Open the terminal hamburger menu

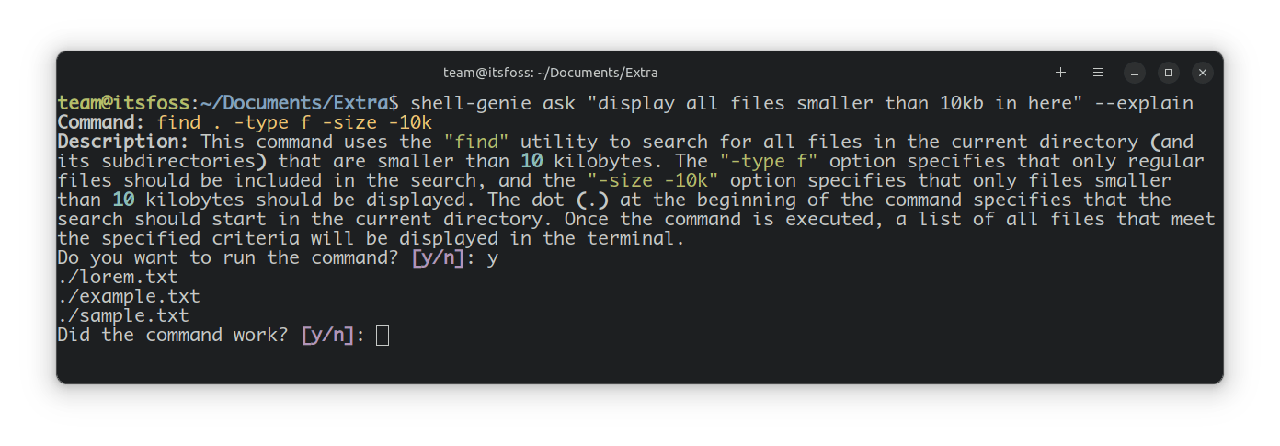(x=1097, y=72)
